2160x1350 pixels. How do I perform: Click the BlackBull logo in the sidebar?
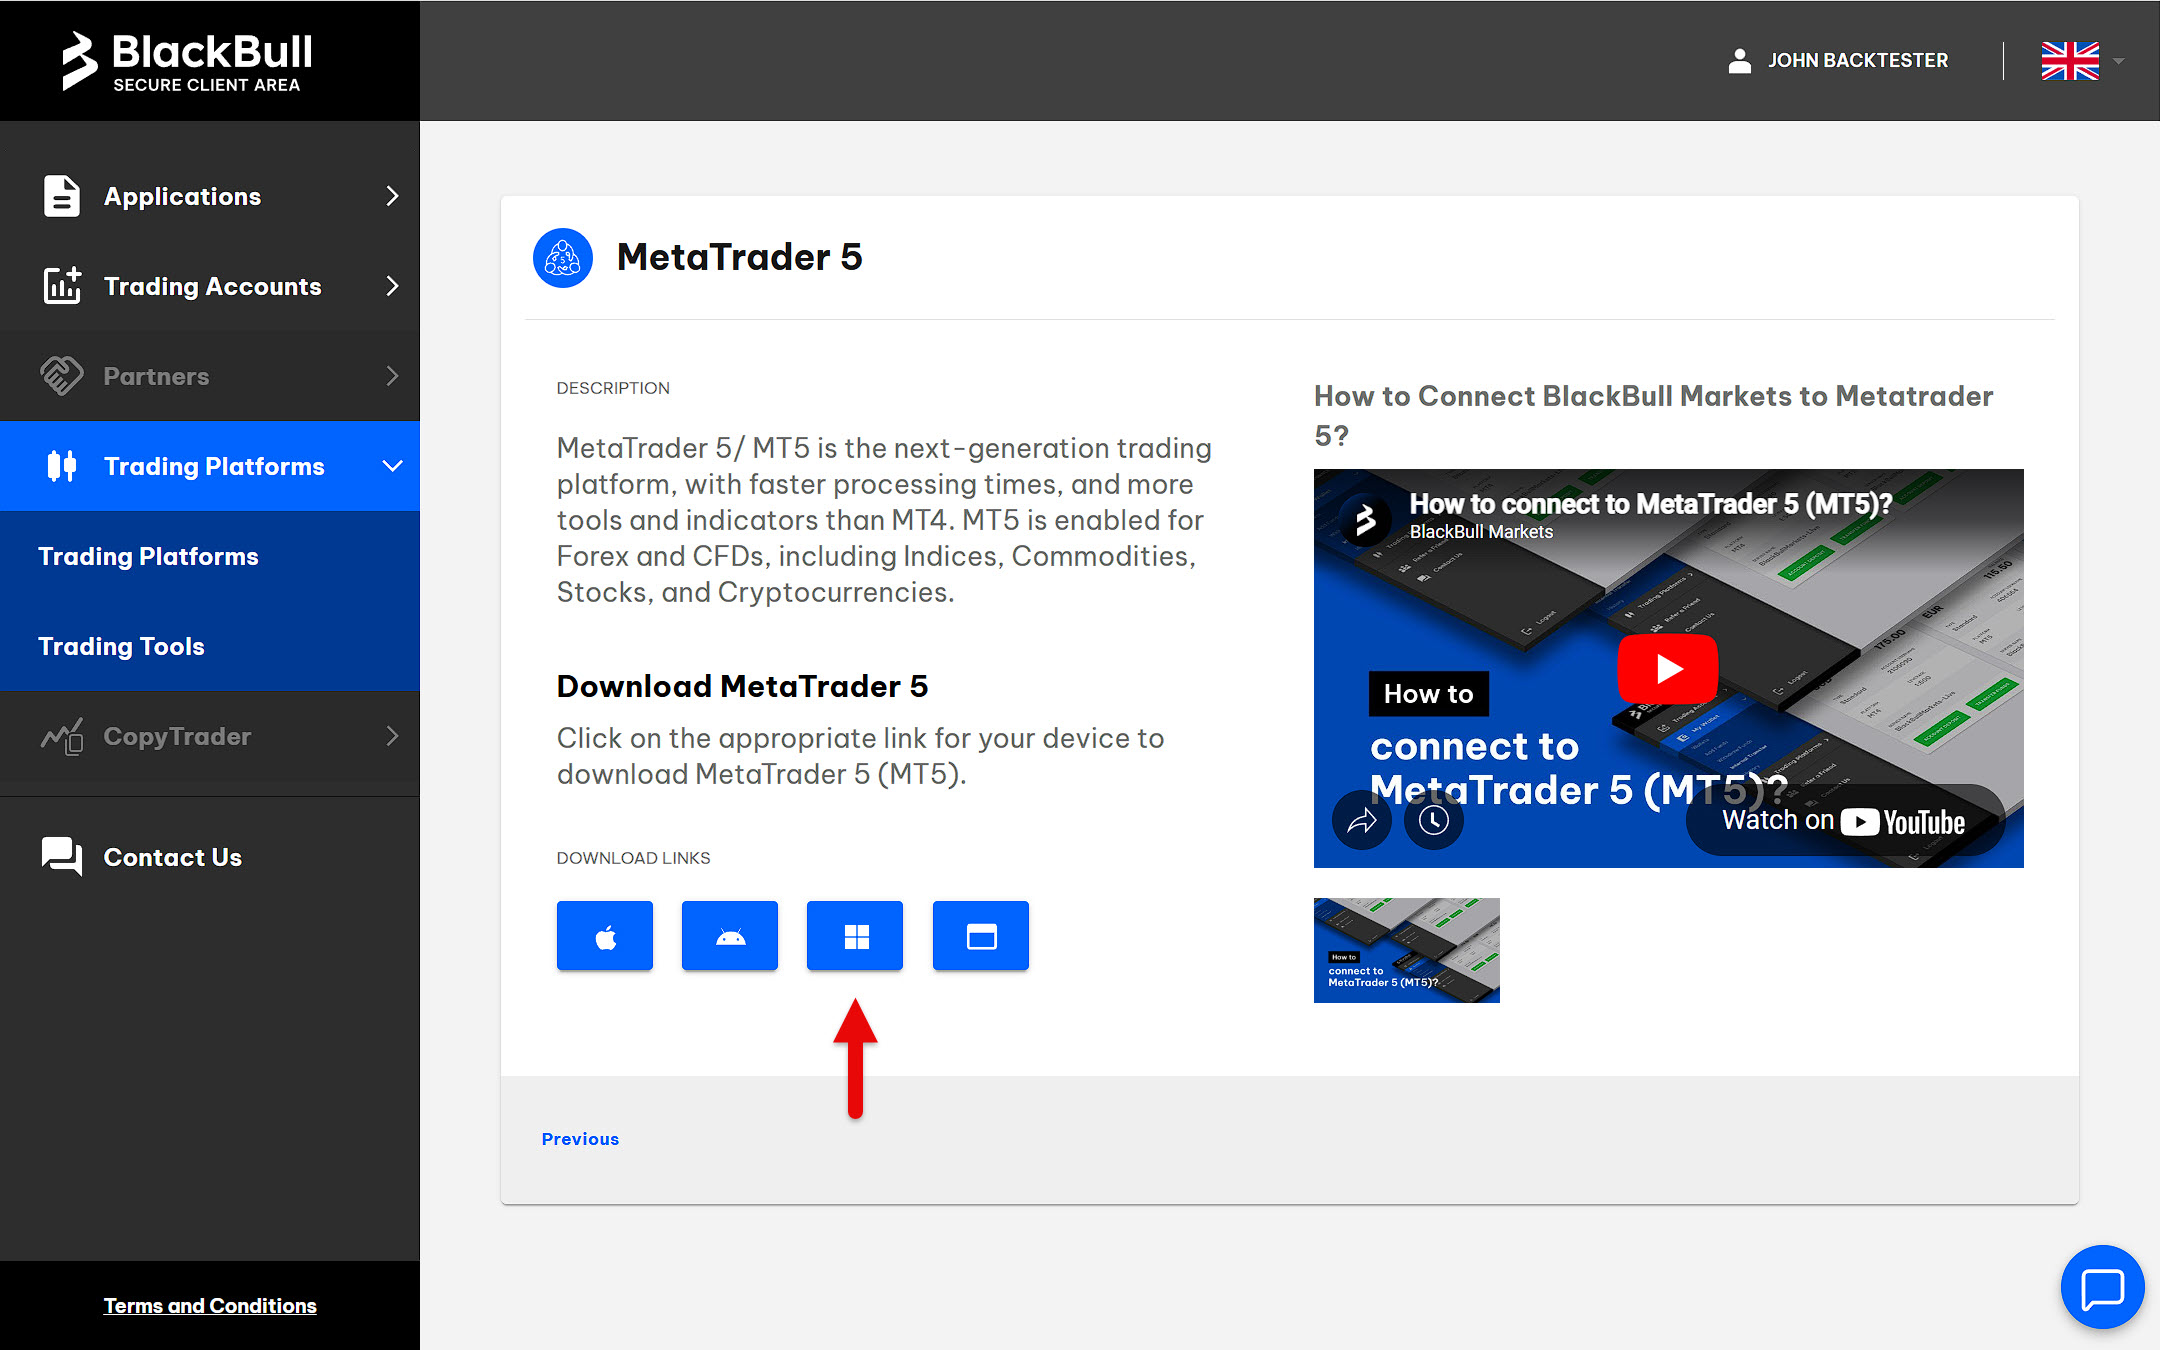(x=188, y=61)
